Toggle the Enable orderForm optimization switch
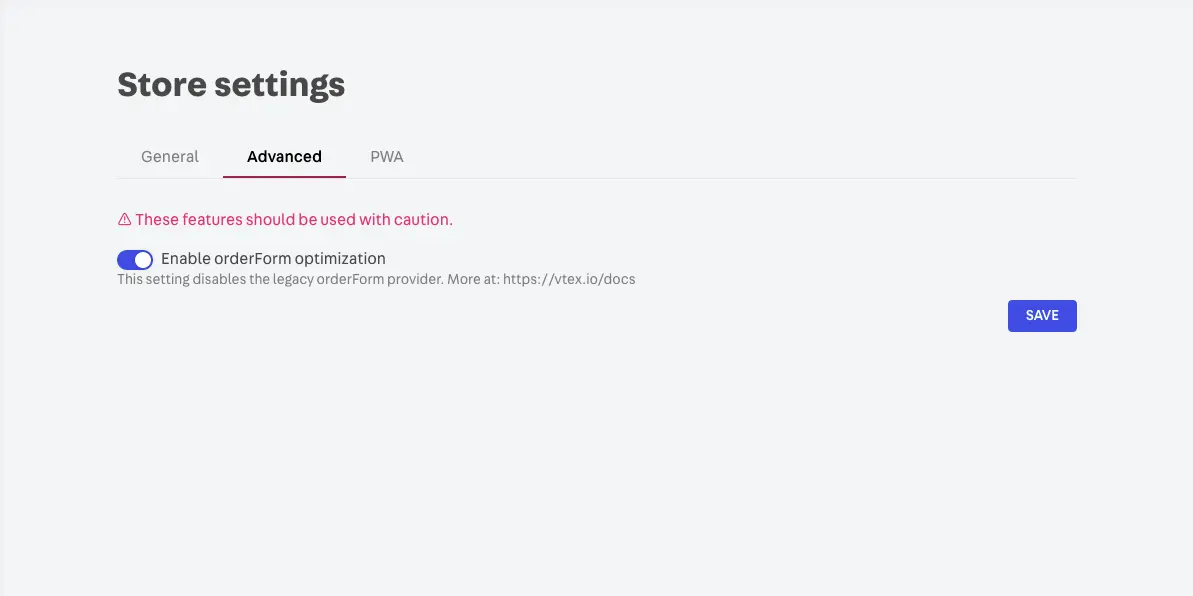 click(x=135, y=260)
